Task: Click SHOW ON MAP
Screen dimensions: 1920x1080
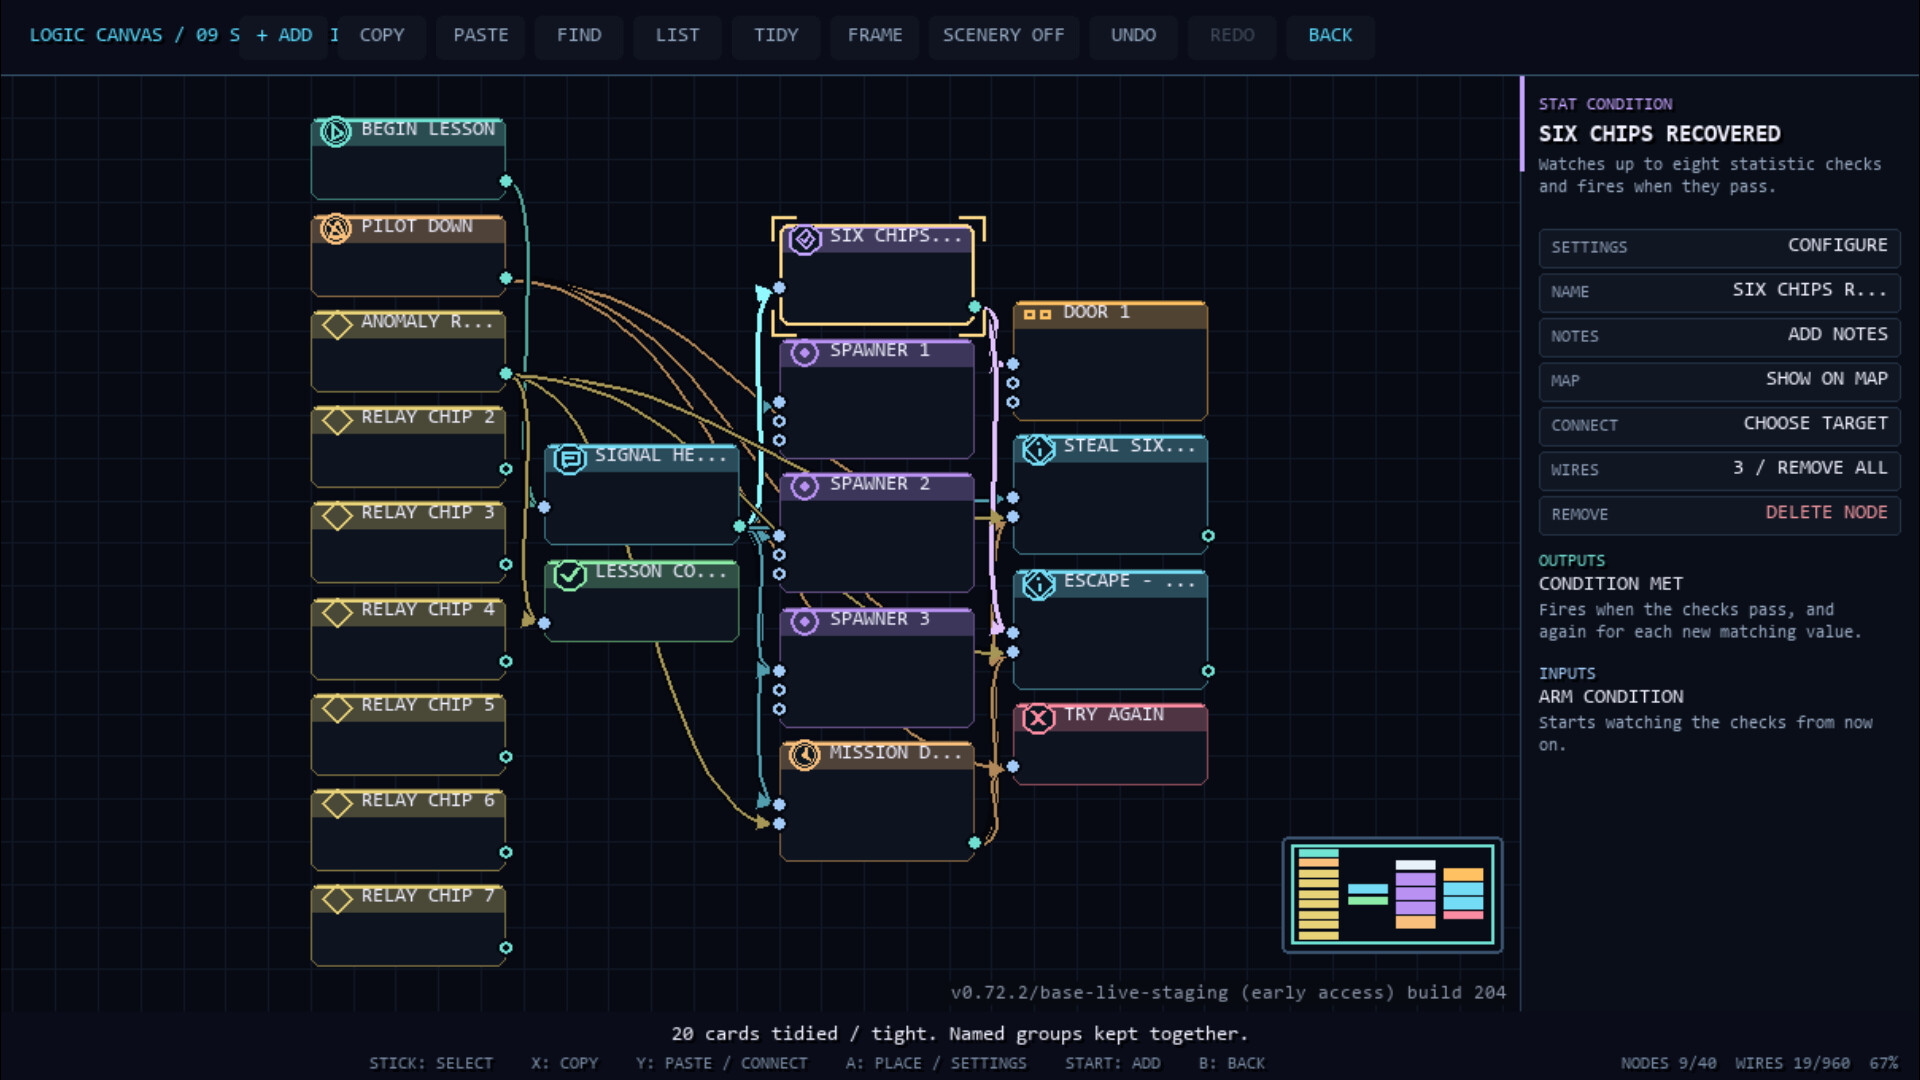Action: coord(1719,380)
